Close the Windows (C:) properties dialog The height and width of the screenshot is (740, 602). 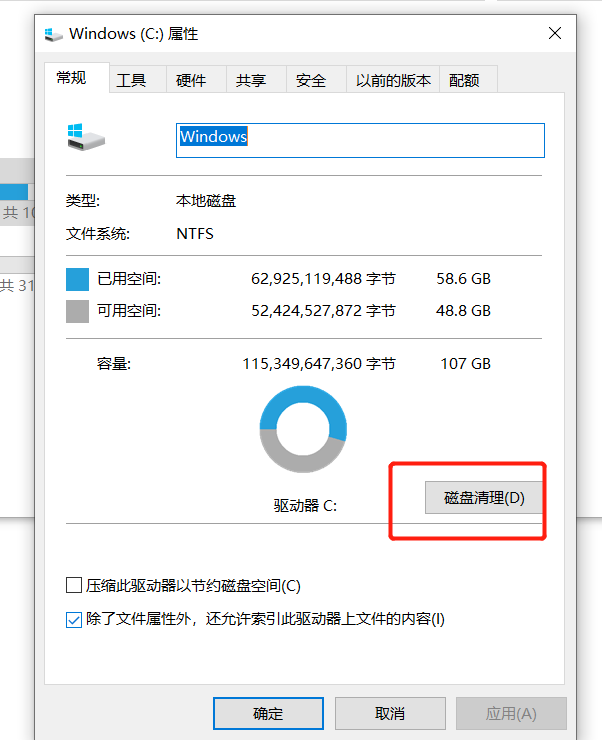point(555,33)
